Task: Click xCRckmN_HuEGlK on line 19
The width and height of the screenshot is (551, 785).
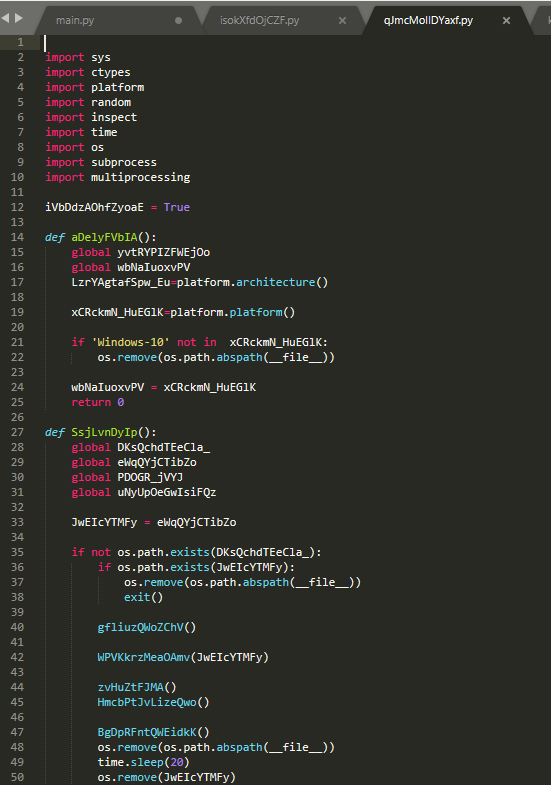Action: 117,312
